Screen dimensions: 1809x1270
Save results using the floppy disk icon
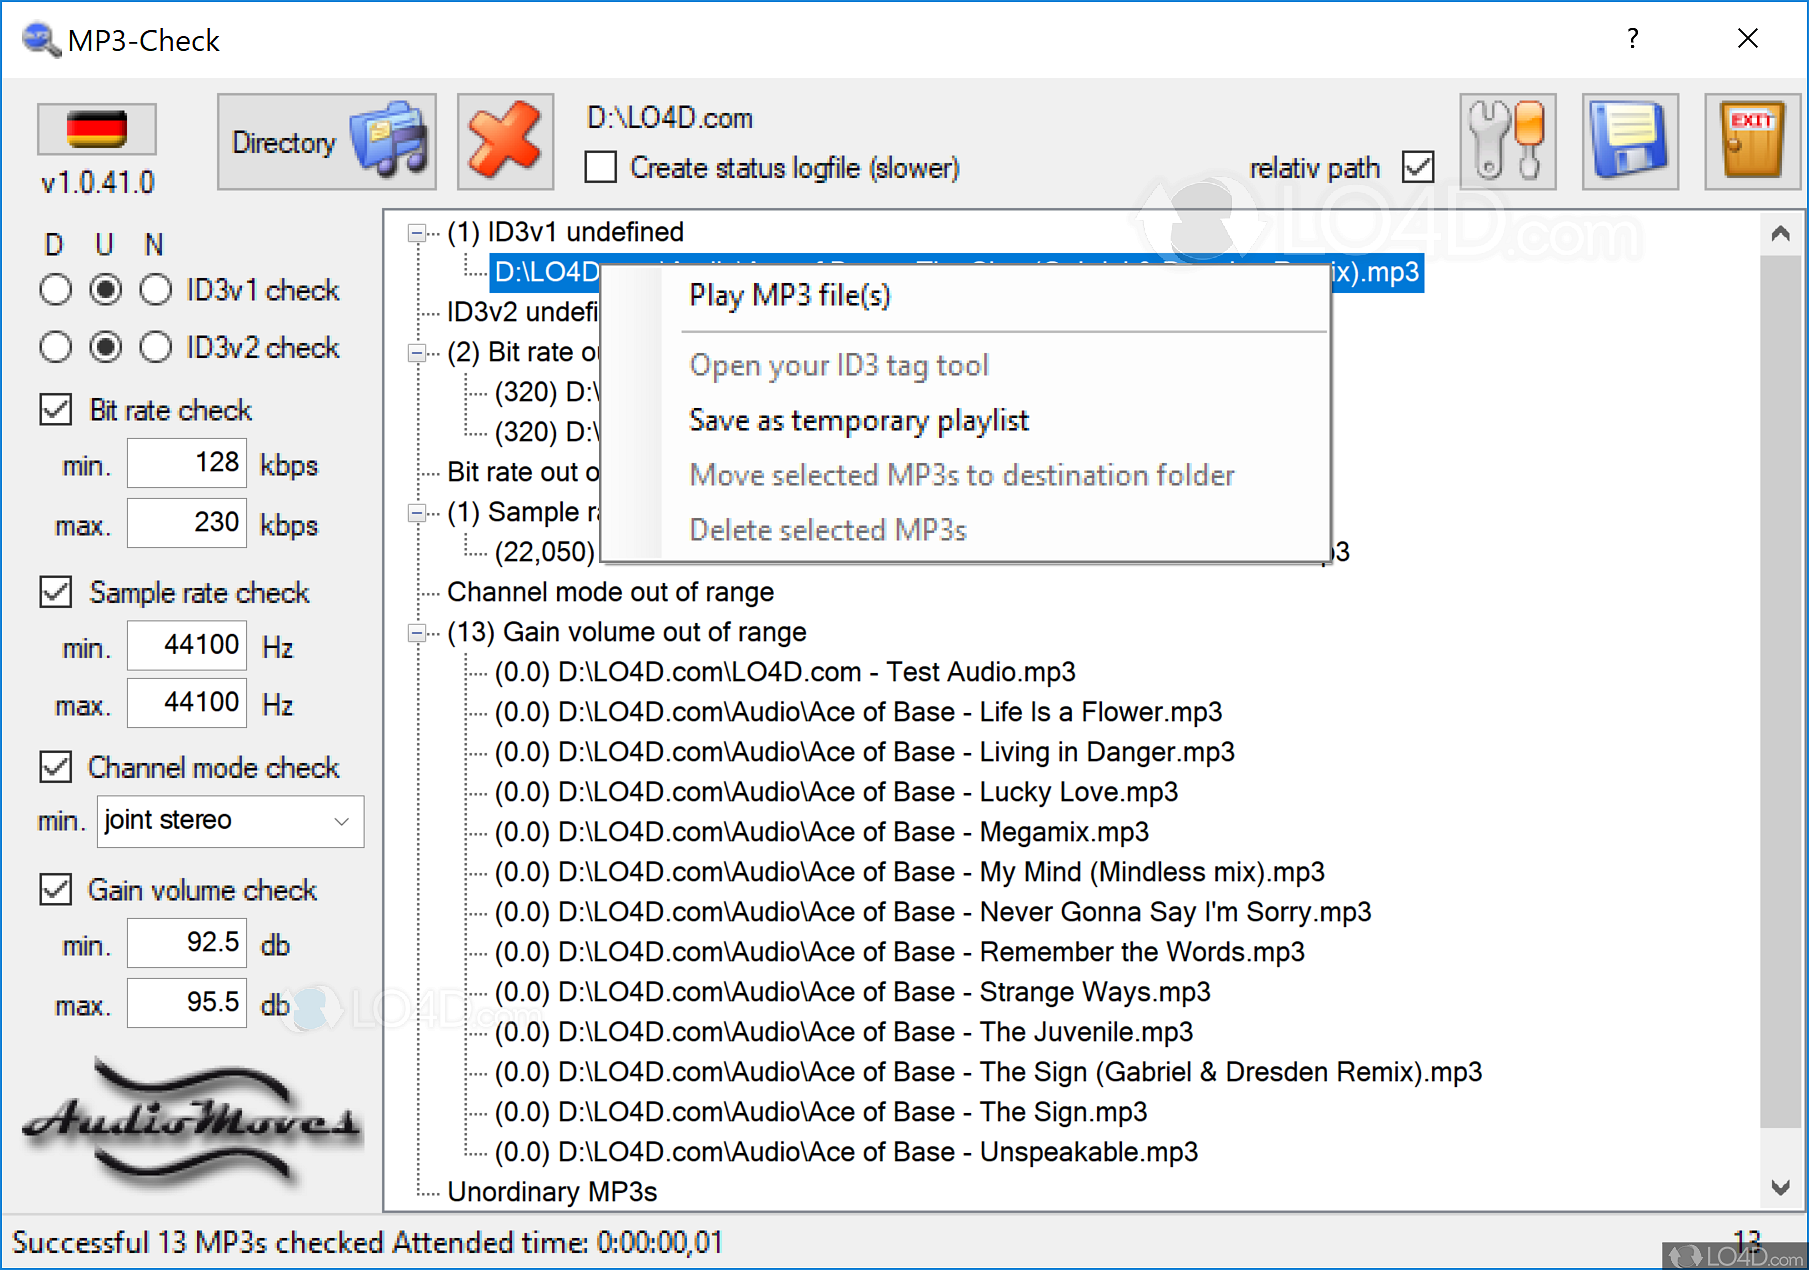click(x=1629, y=140)
